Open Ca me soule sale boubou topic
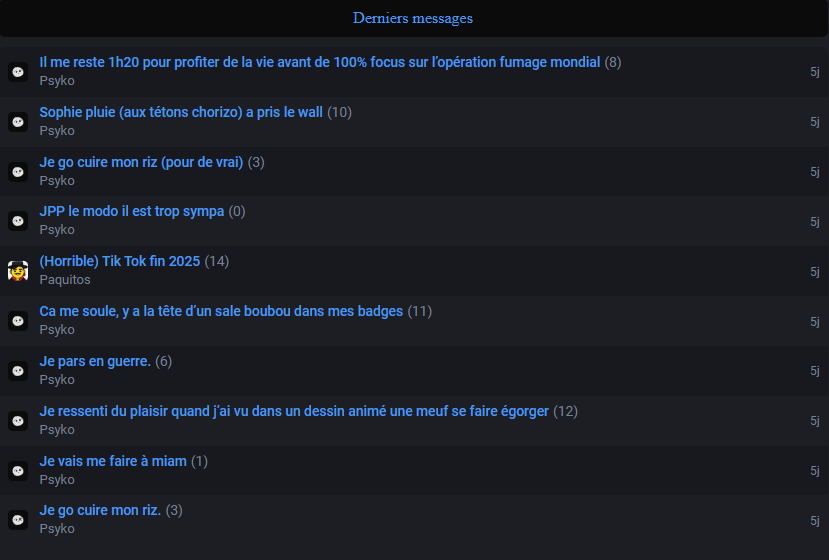The width and height of the screenshot is (829, 560). (x=221, y=311)
